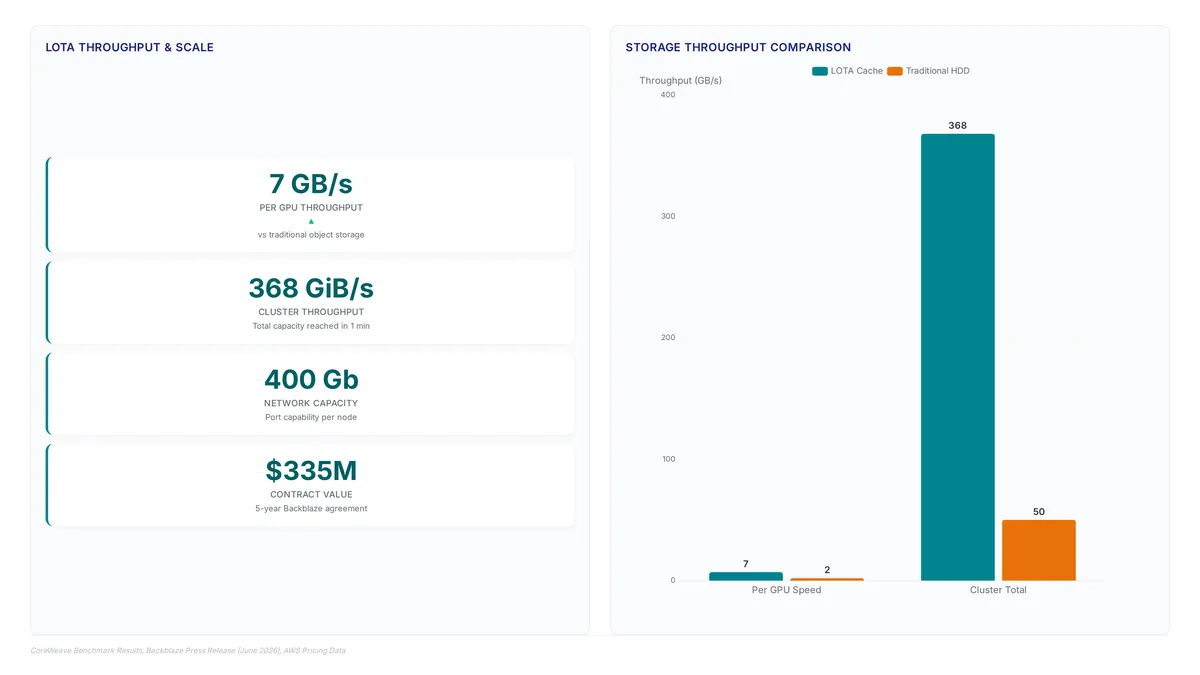Viewport: 1200px width, 675px height.
Task: Select the 368 GiB/s cluster throughput value
Action: 311,288
